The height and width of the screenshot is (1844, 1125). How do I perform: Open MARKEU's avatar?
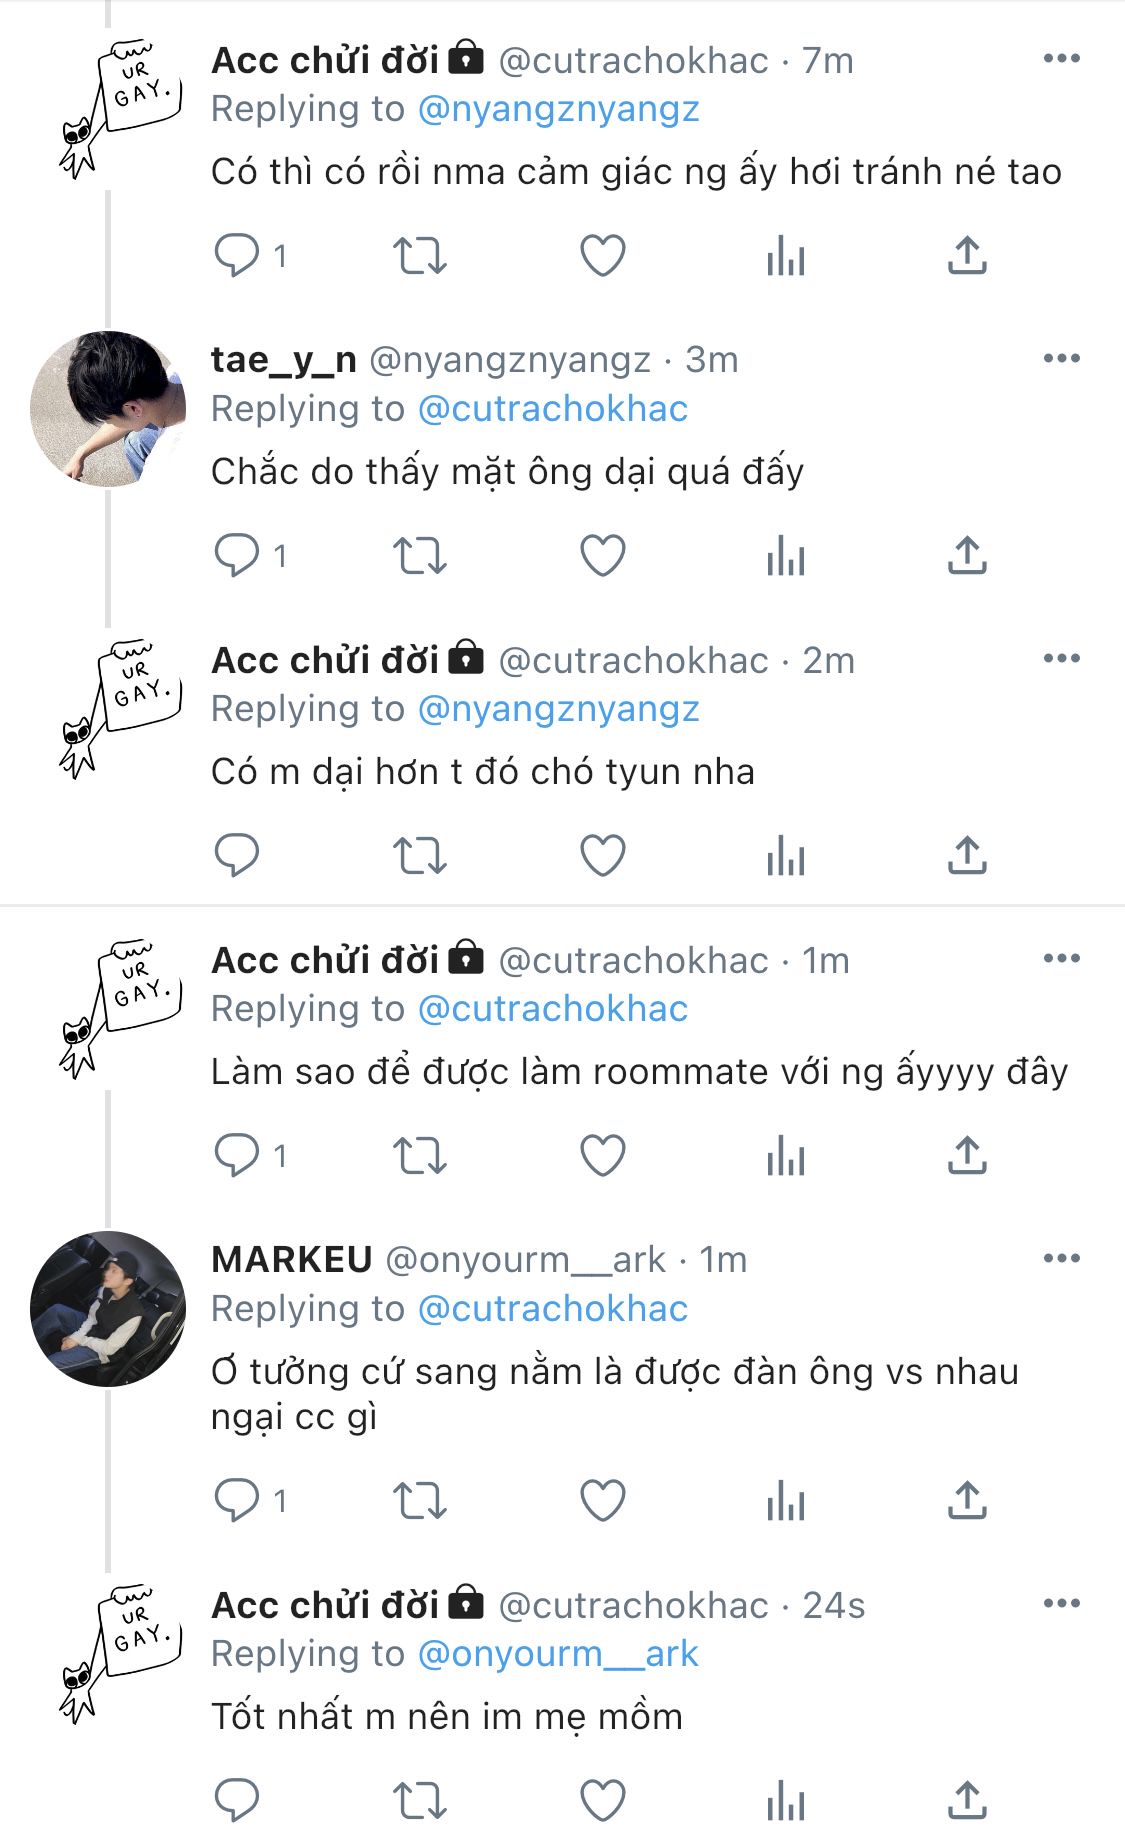(108, 1308)
